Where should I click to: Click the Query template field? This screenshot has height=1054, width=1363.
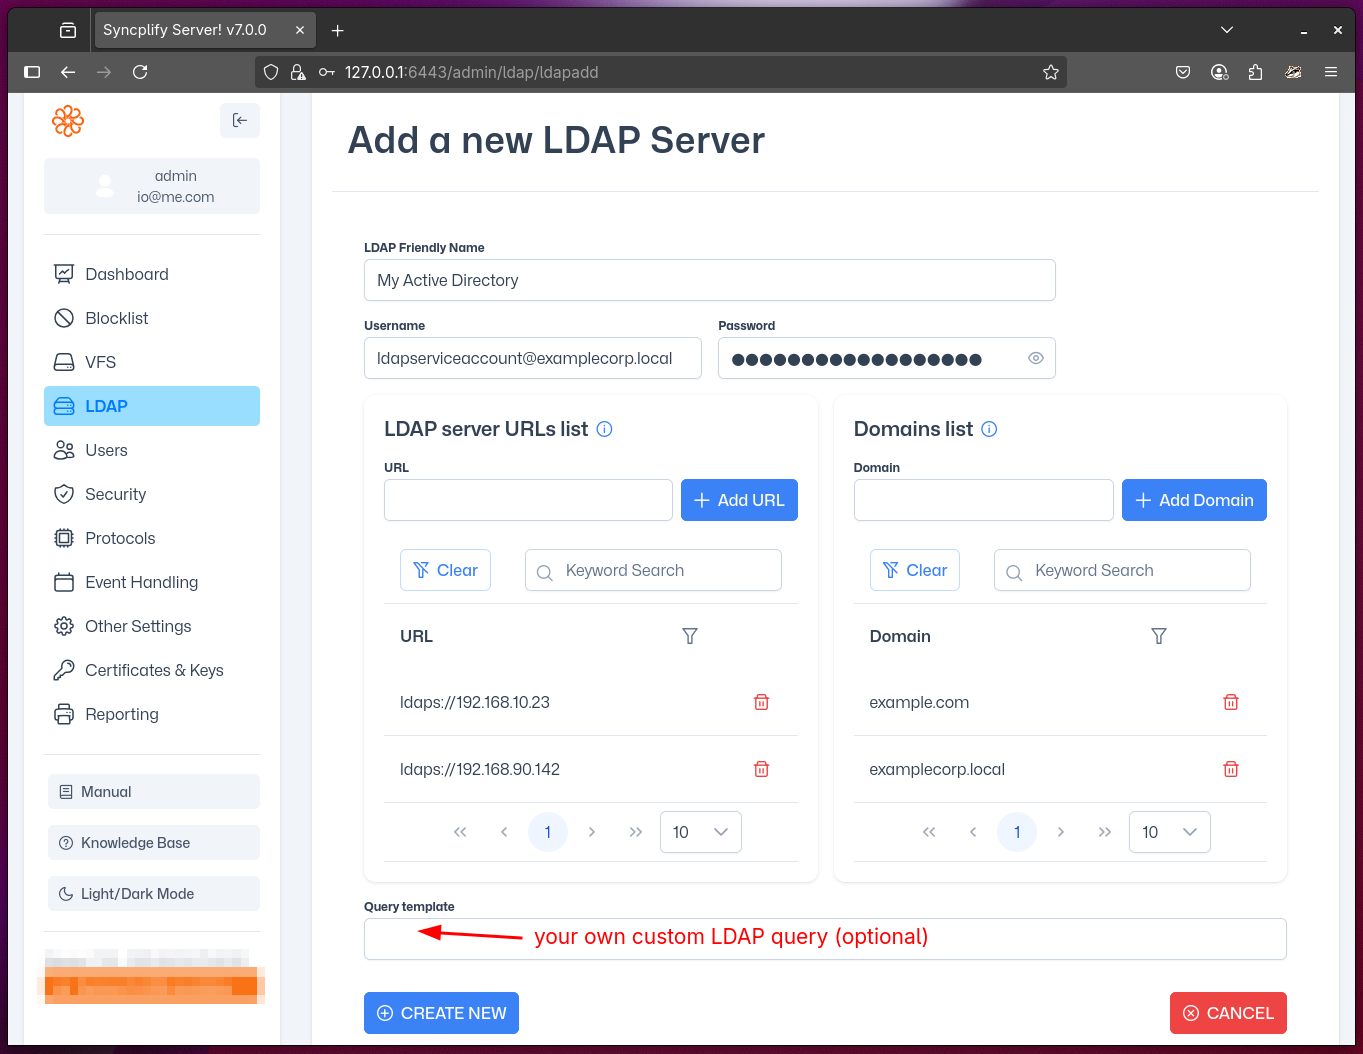click(x=825, y=939)
